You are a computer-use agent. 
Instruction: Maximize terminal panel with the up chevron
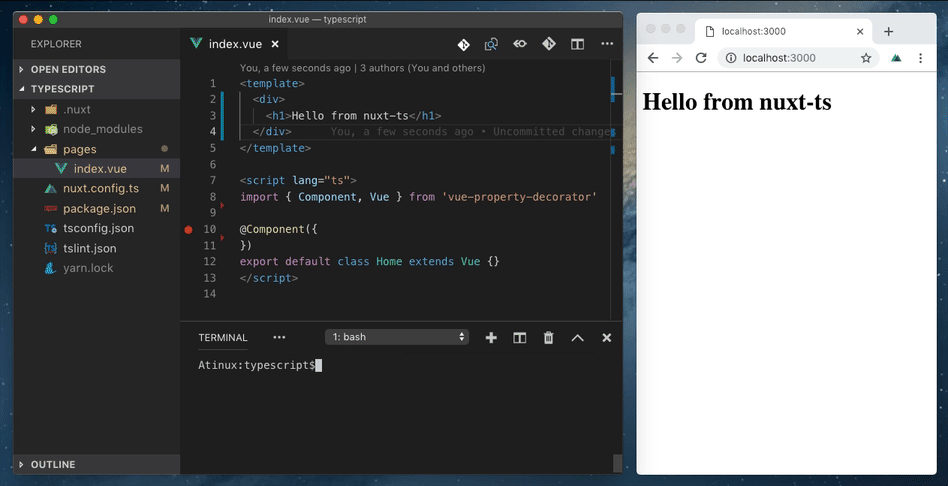point(577,338)
